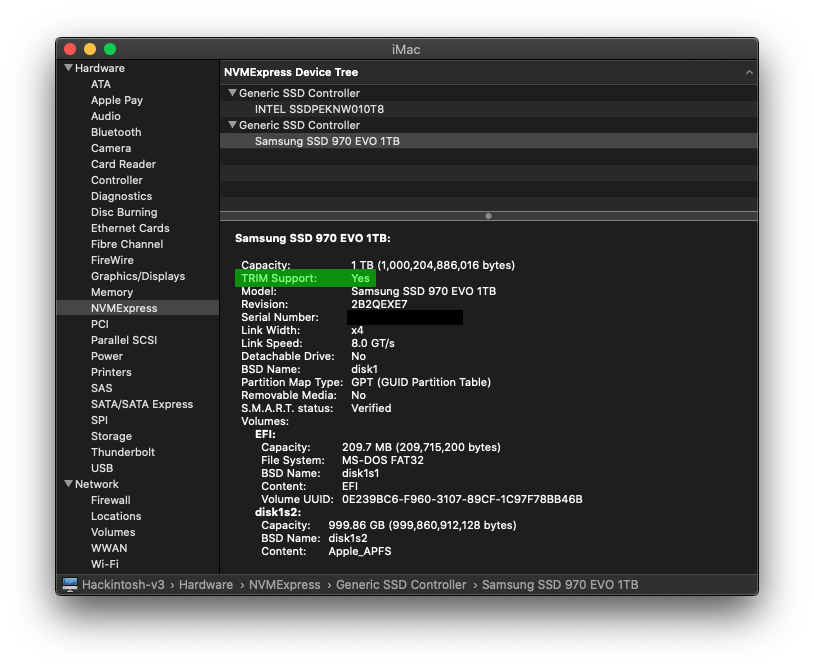The height and width of the screenshot is (669, 814).
Task: Open Card Reader section
Action: [123, 165]
